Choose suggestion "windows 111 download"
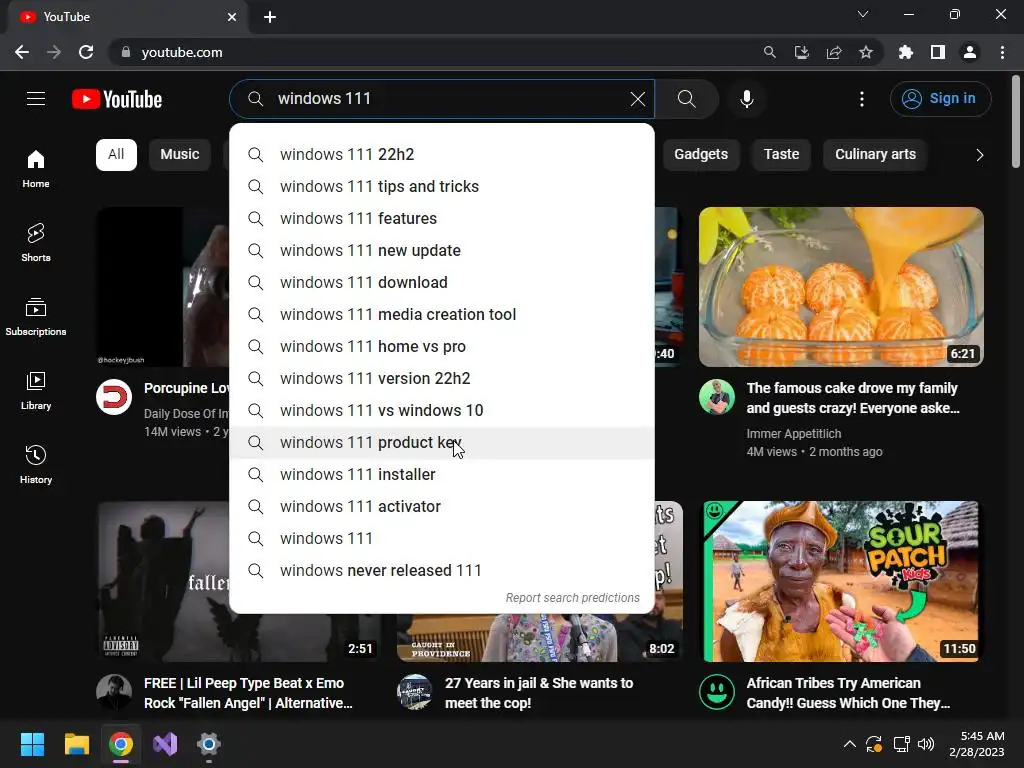 pyautogui.click(x=442, y=283)
